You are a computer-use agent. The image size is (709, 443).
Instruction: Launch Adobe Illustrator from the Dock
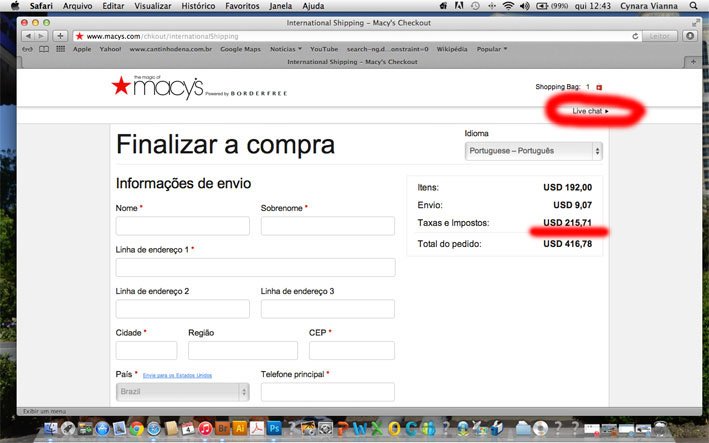[x=240, y=428]
